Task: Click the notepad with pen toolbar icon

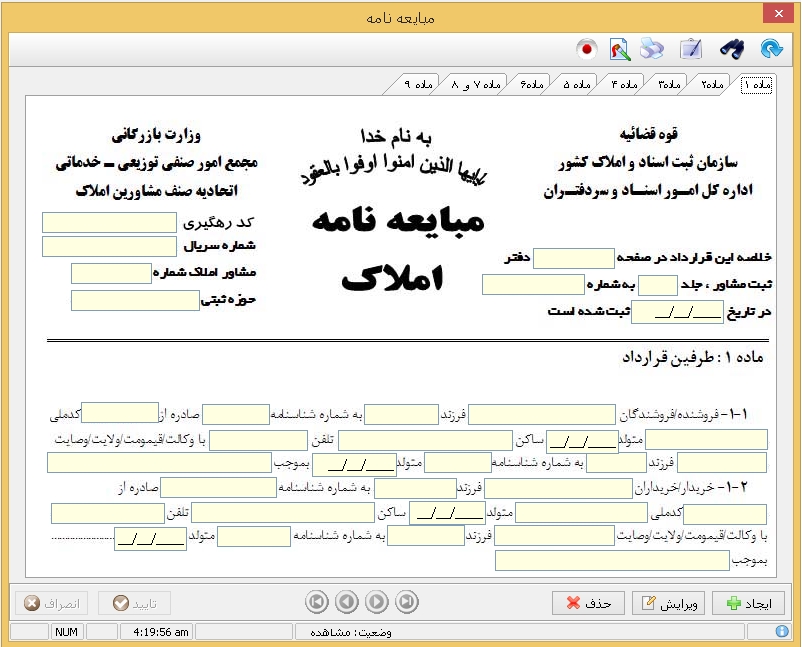Action: pyautogui.click(x=690, y=49)
